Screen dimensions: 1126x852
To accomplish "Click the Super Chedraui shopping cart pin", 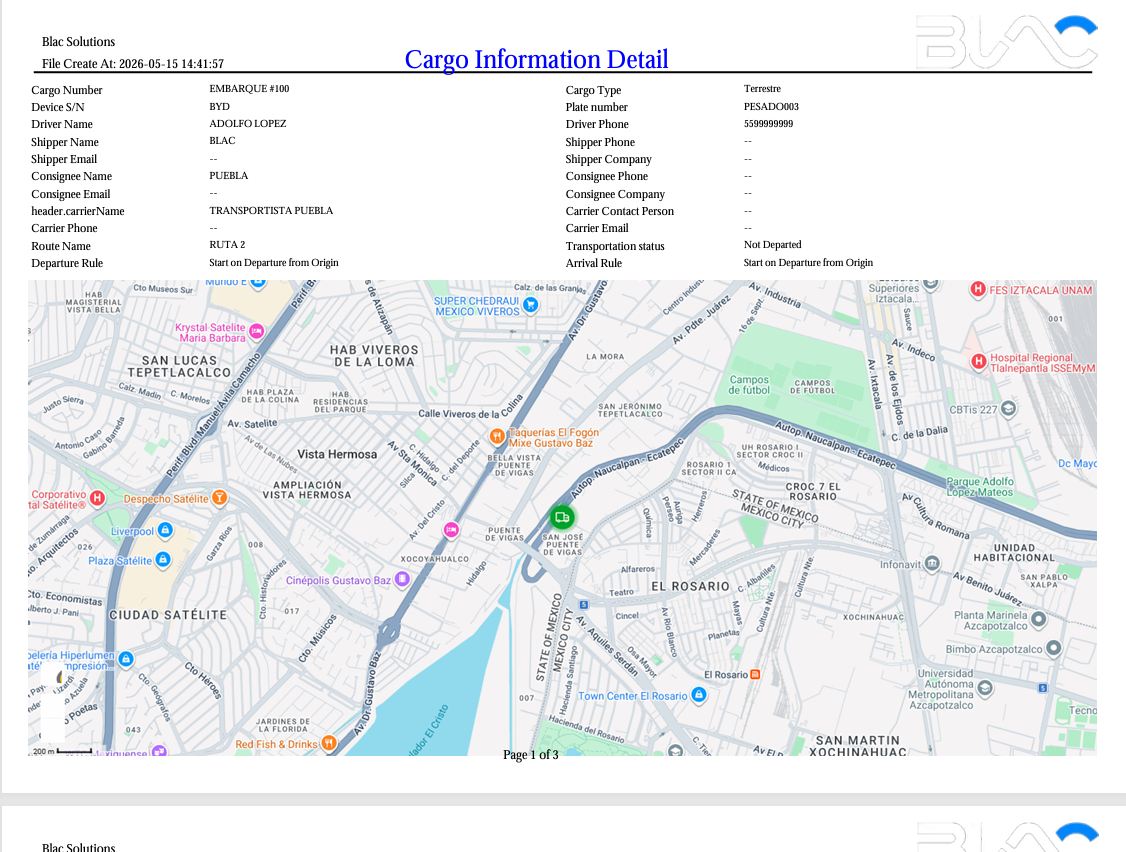I will tap(531, 305).
